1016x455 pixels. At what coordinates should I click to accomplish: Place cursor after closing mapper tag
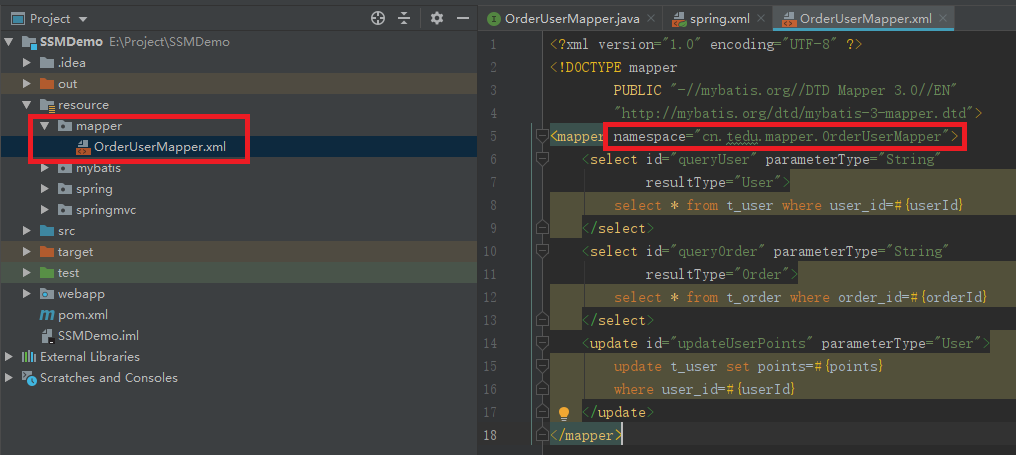[x=622, y=436]
